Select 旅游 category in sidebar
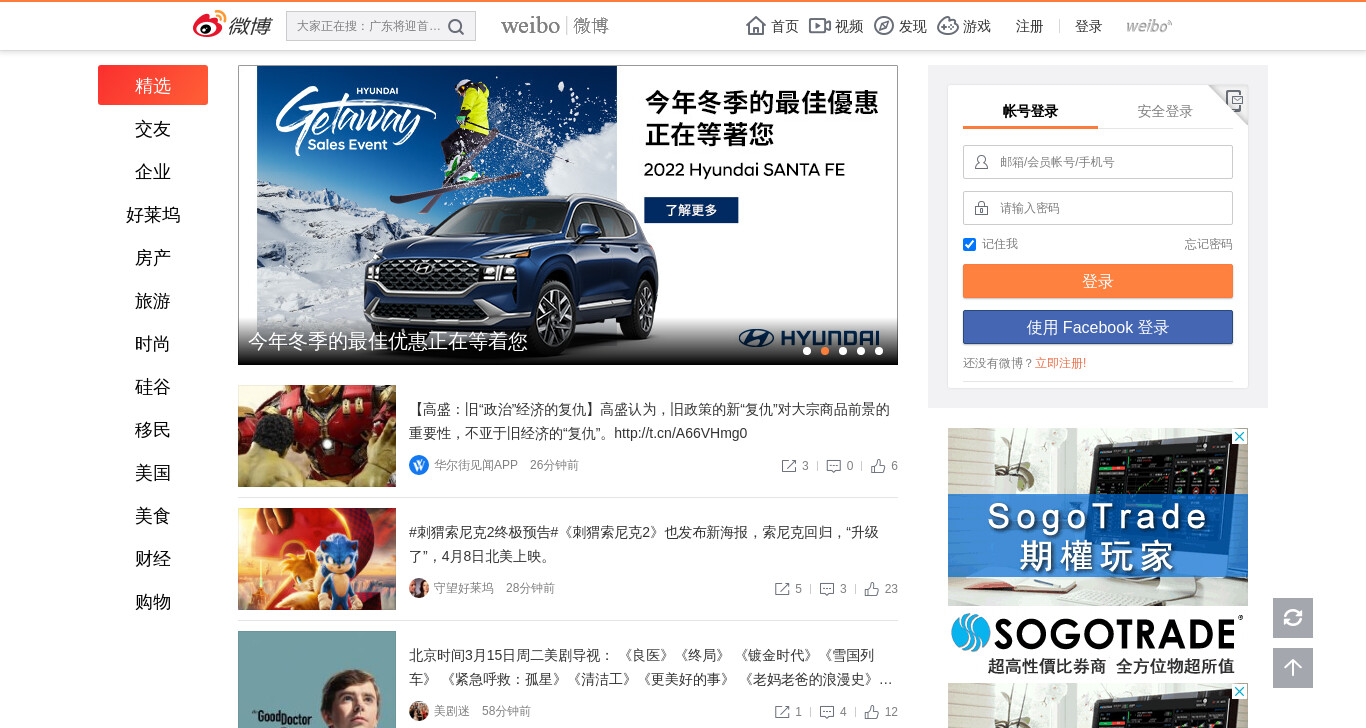The width and height of the screenshot is (1366, 728). [x=153, y=301]
